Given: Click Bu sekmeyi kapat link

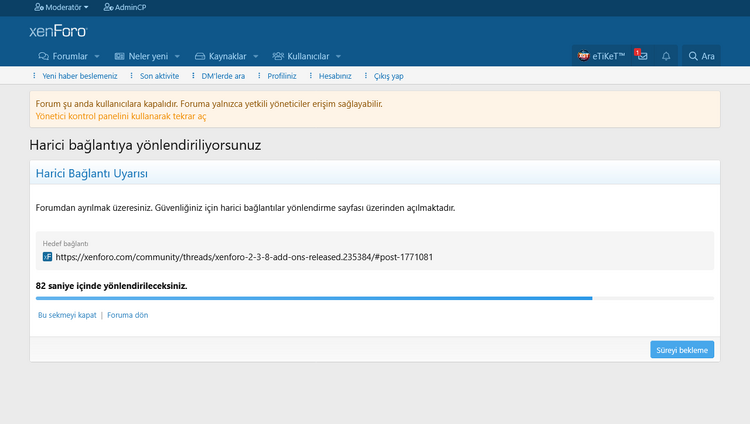Looking at the screenshot, I should (x=66, y=315).
